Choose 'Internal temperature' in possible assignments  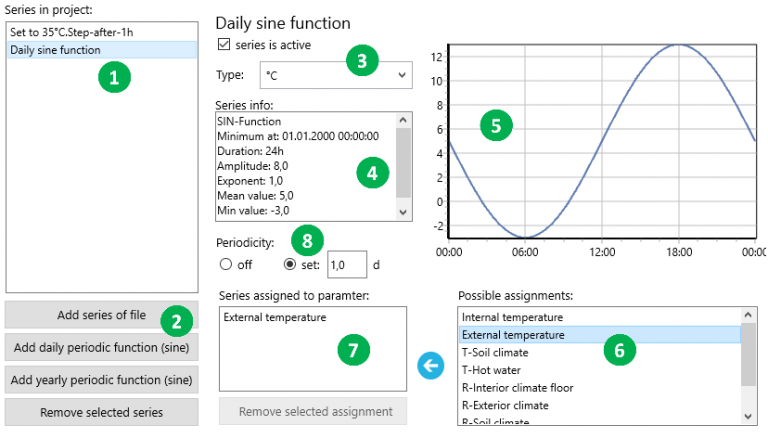coord(514,317)
